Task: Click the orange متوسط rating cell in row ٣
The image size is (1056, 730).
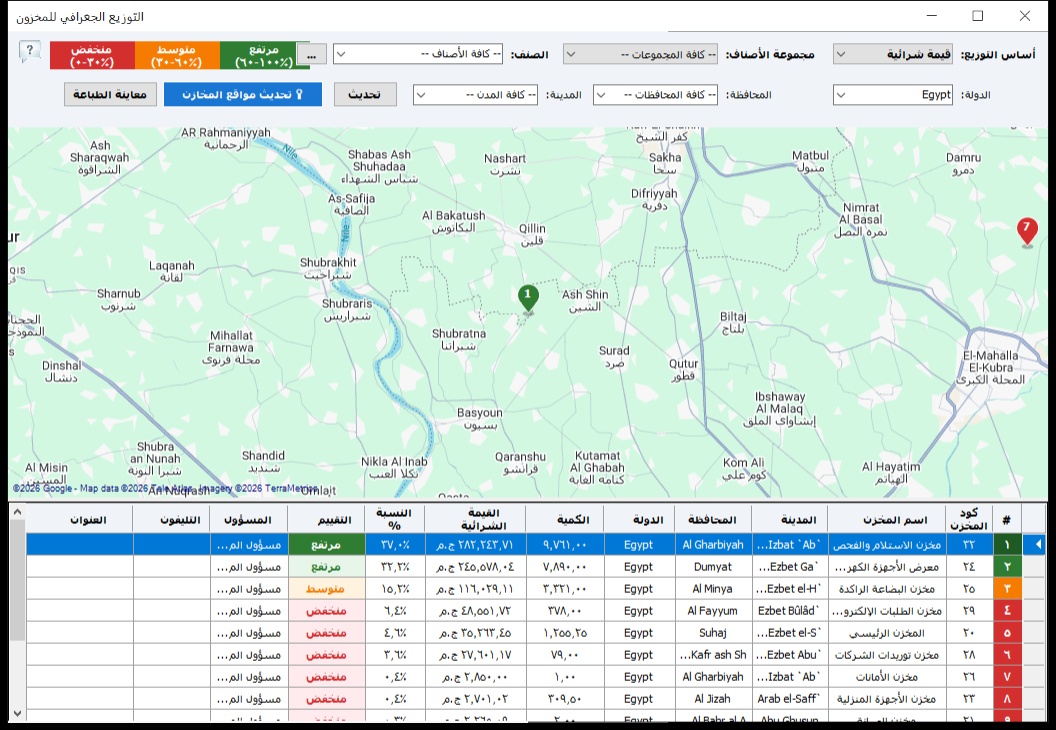Action: (x=327, y=589)
